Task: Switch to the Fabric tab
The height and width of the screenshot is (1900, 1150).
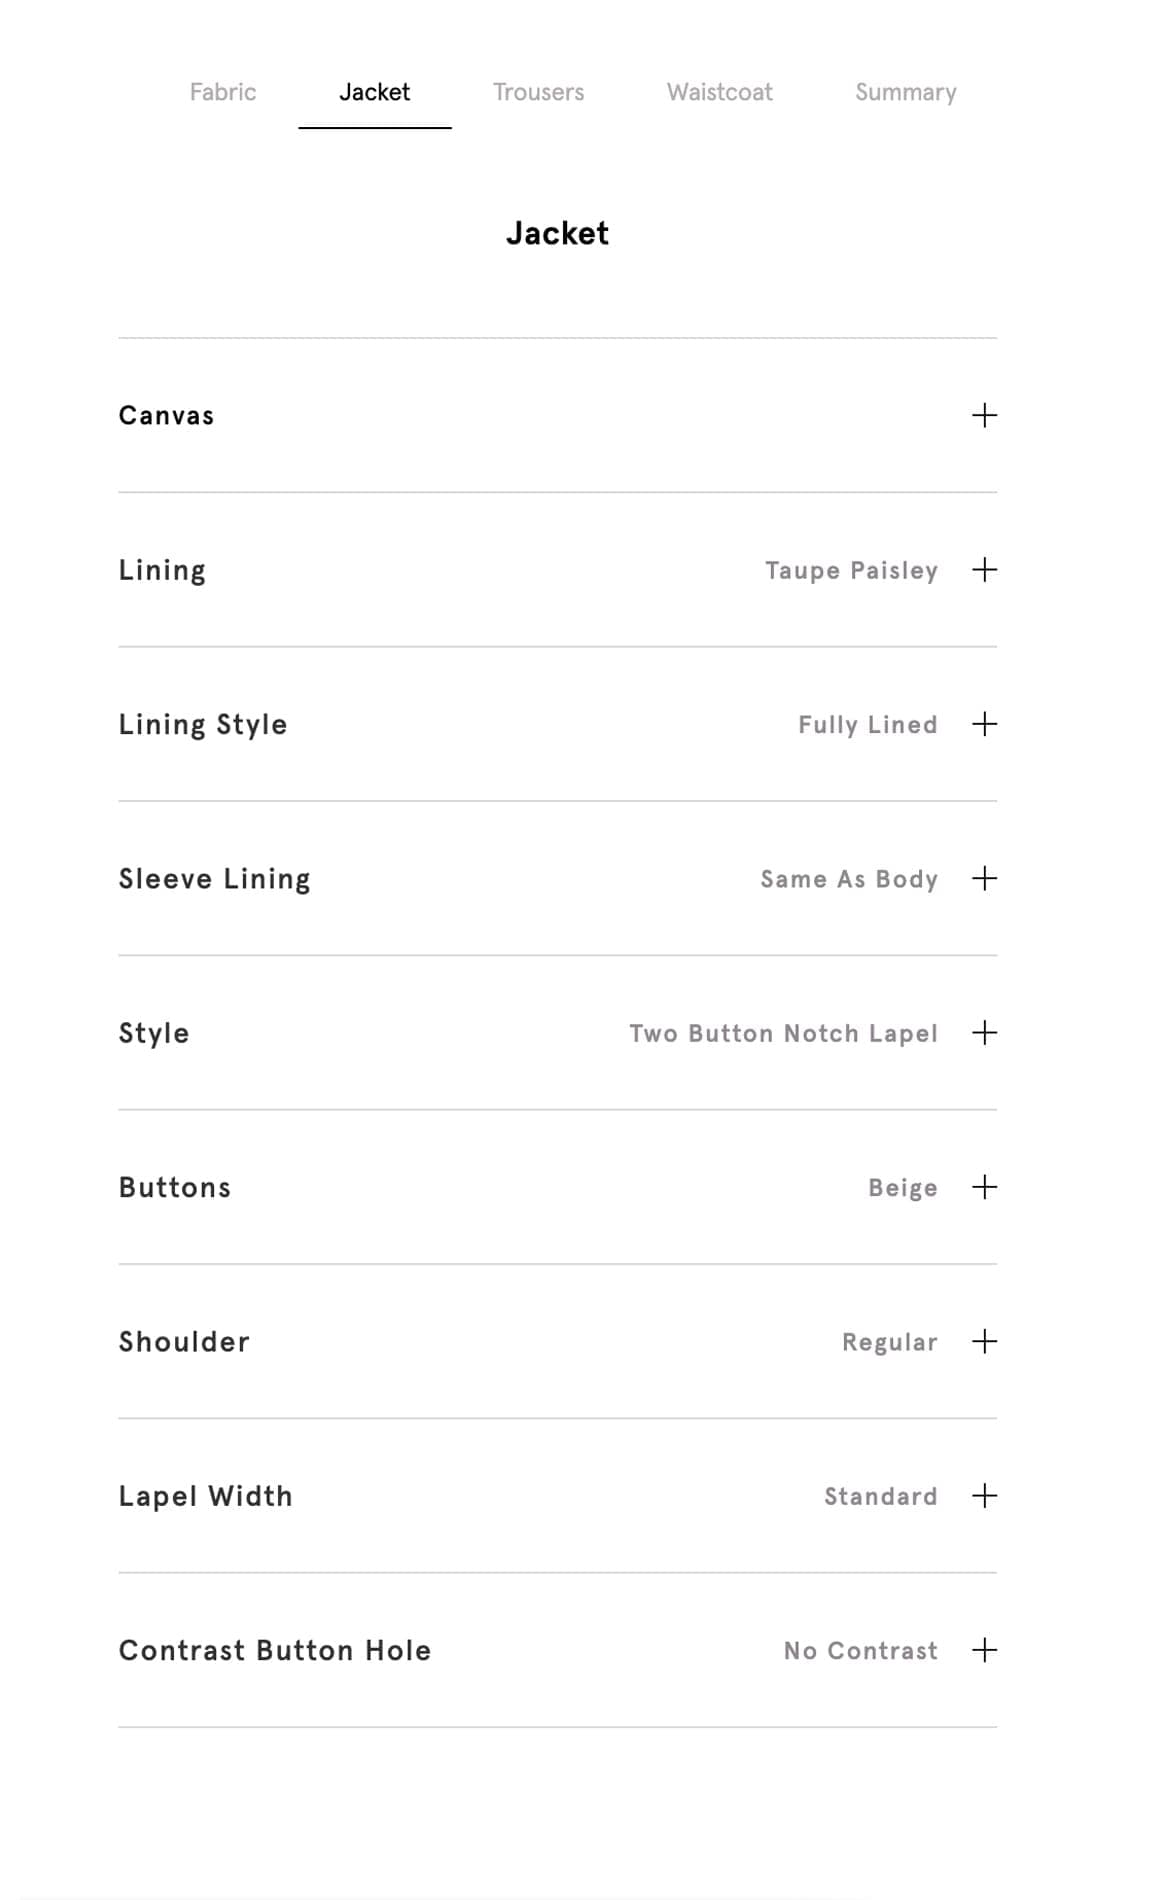Action: click(x=223, y=92)
